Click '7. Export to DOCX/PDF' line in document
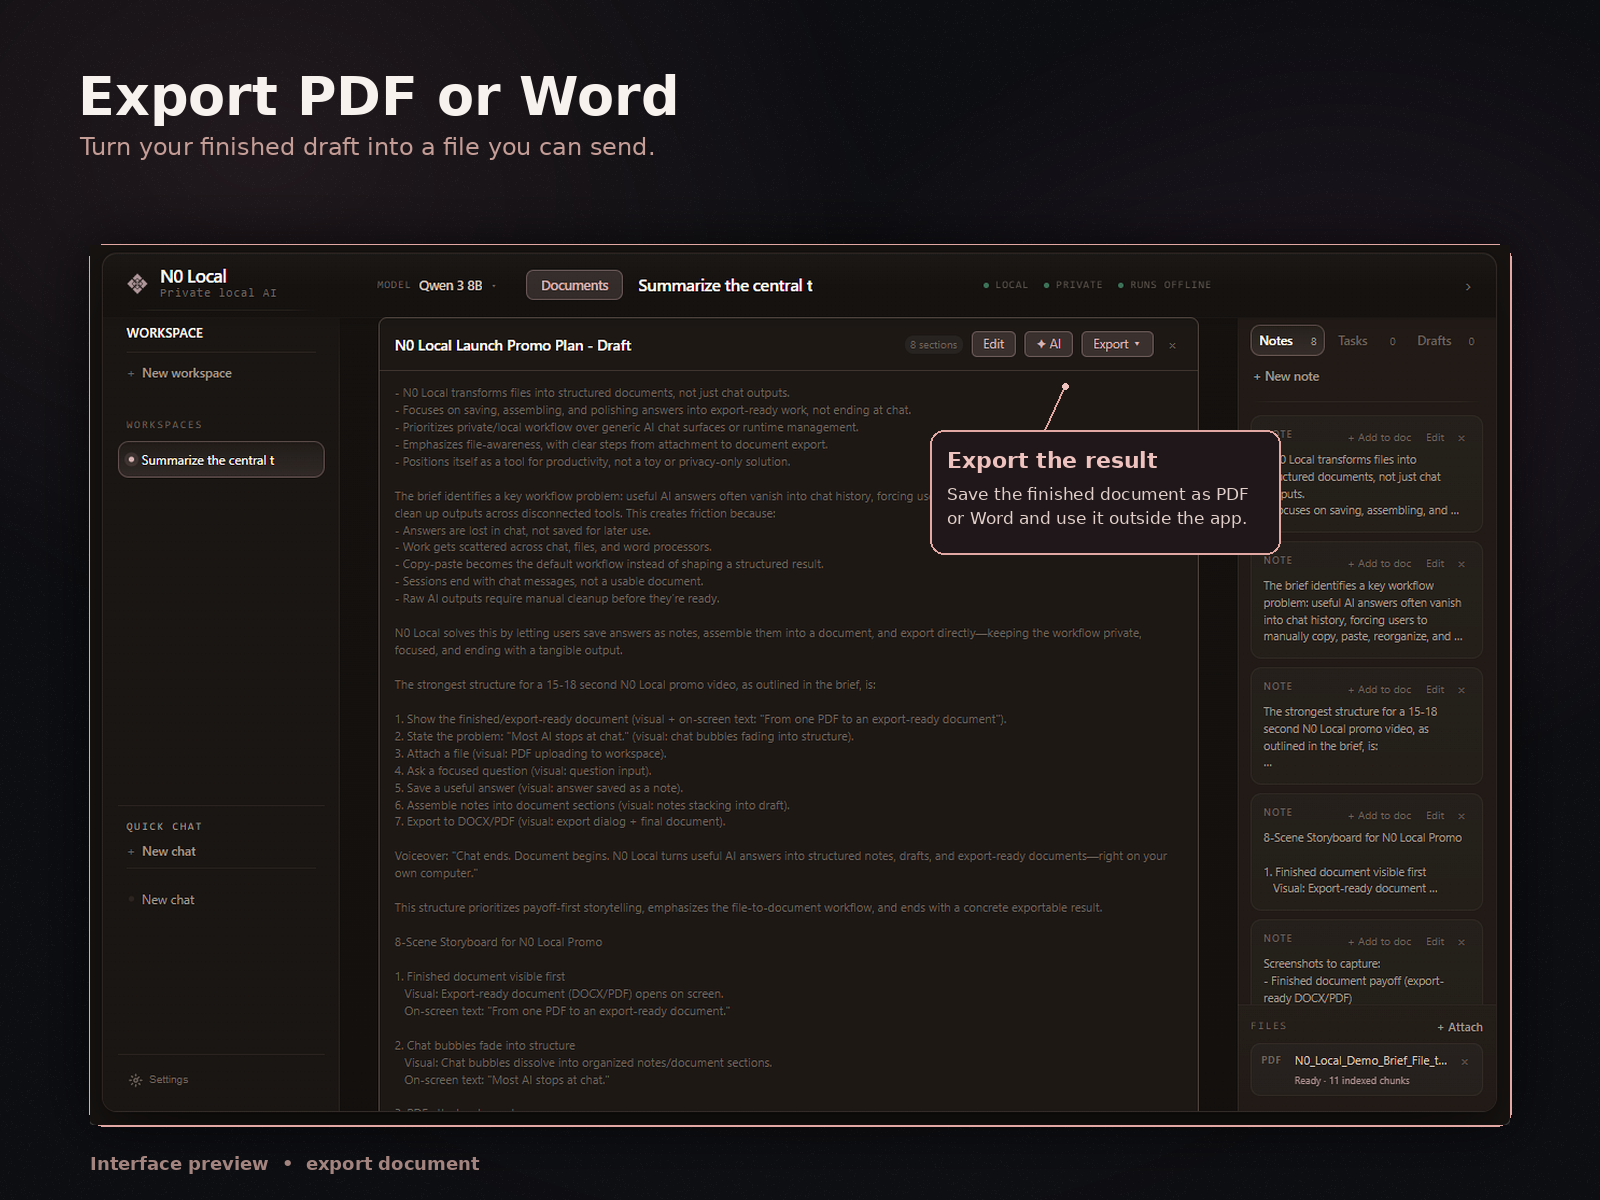Image resolution: width=1600 pixels, height=1200 pixels. [x=560, y=822]
